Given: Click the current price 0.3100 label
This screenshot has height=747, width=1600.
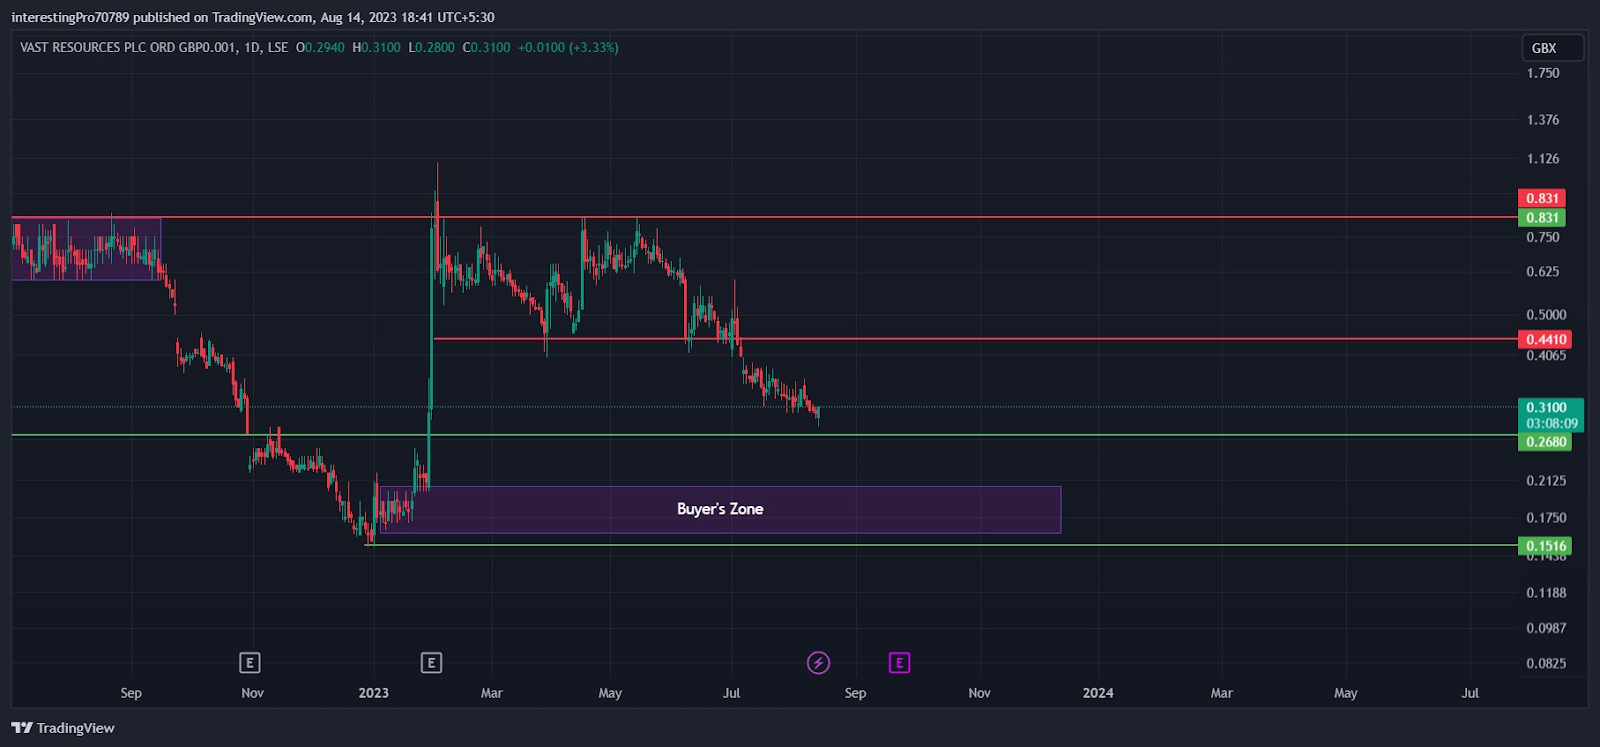Looking at the screenshot, I should click(1546, 408).
